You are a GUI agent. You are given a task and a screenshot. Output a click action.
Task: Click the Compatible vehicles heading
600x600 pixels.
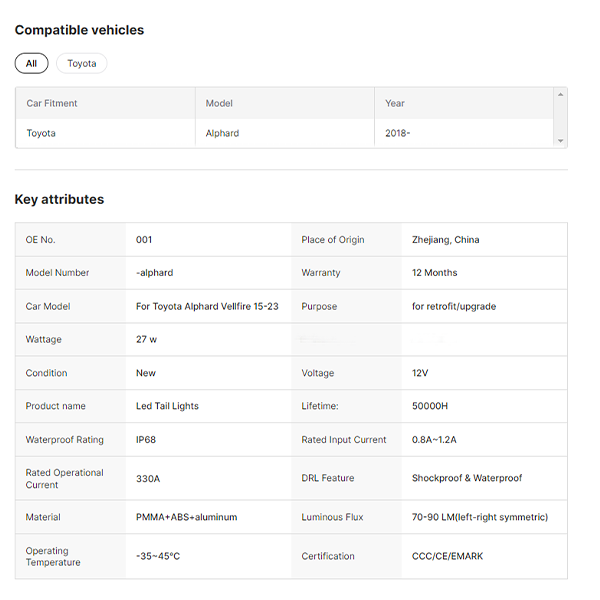point(79,30)
